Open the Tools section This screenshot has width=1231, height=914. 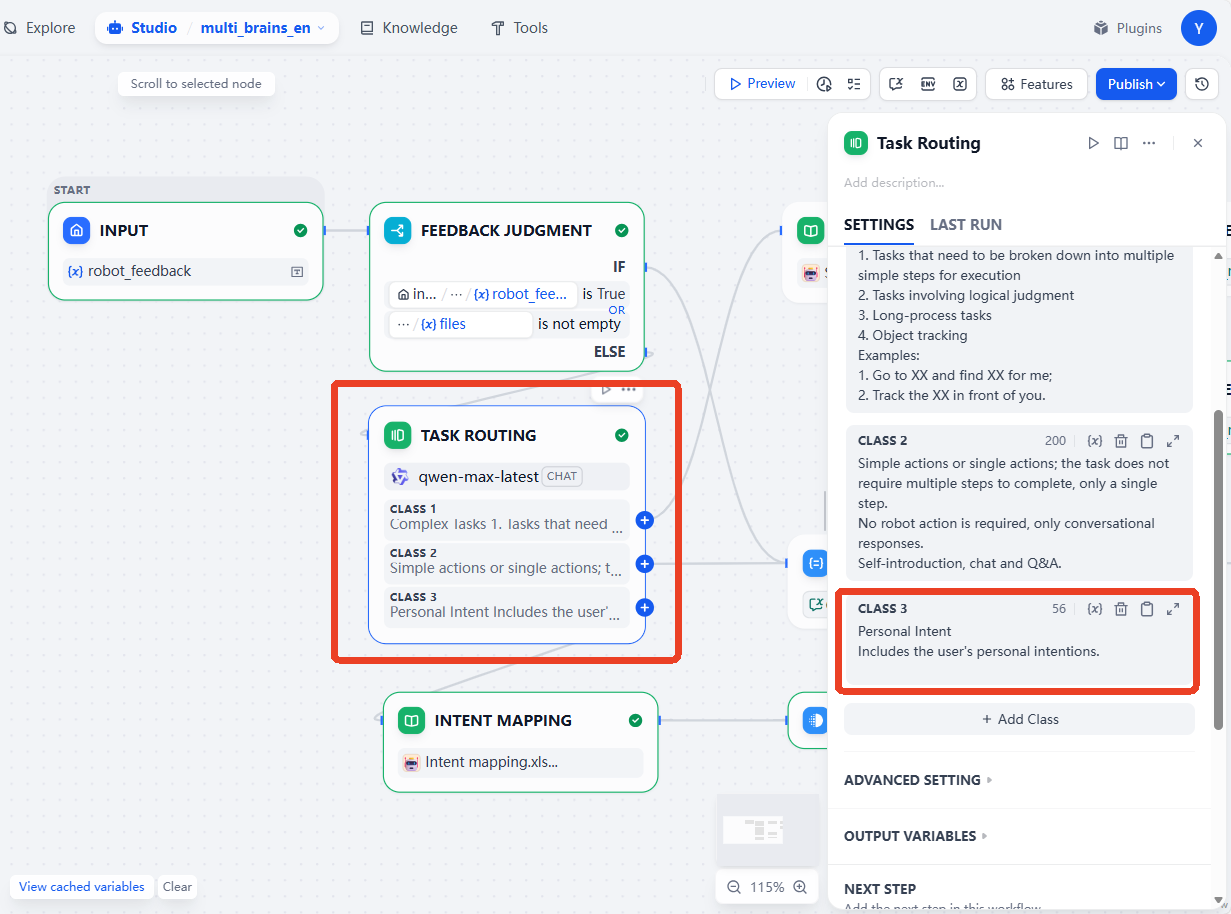(519, 28)
